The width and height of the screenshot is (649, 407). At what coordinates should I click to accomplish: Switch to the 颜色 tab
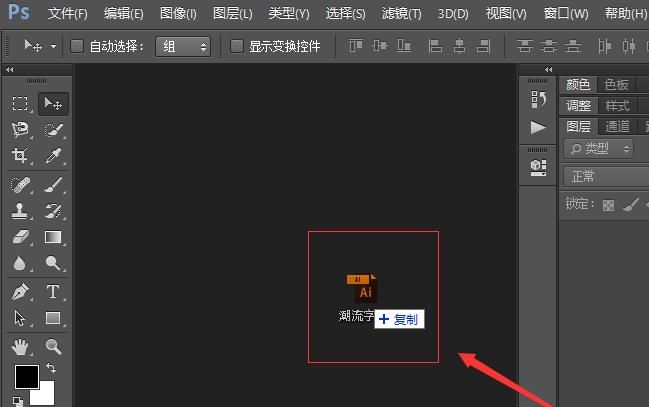[578, 85]
